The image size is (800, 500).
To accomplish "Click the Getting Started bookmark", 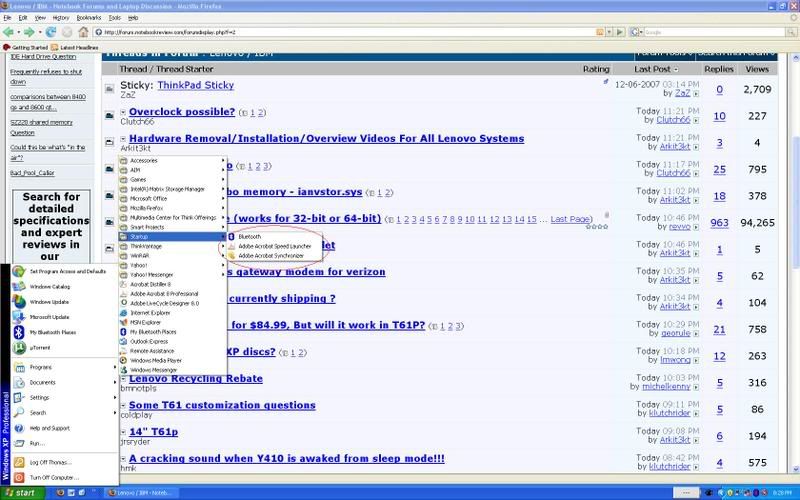I will 26,47.
